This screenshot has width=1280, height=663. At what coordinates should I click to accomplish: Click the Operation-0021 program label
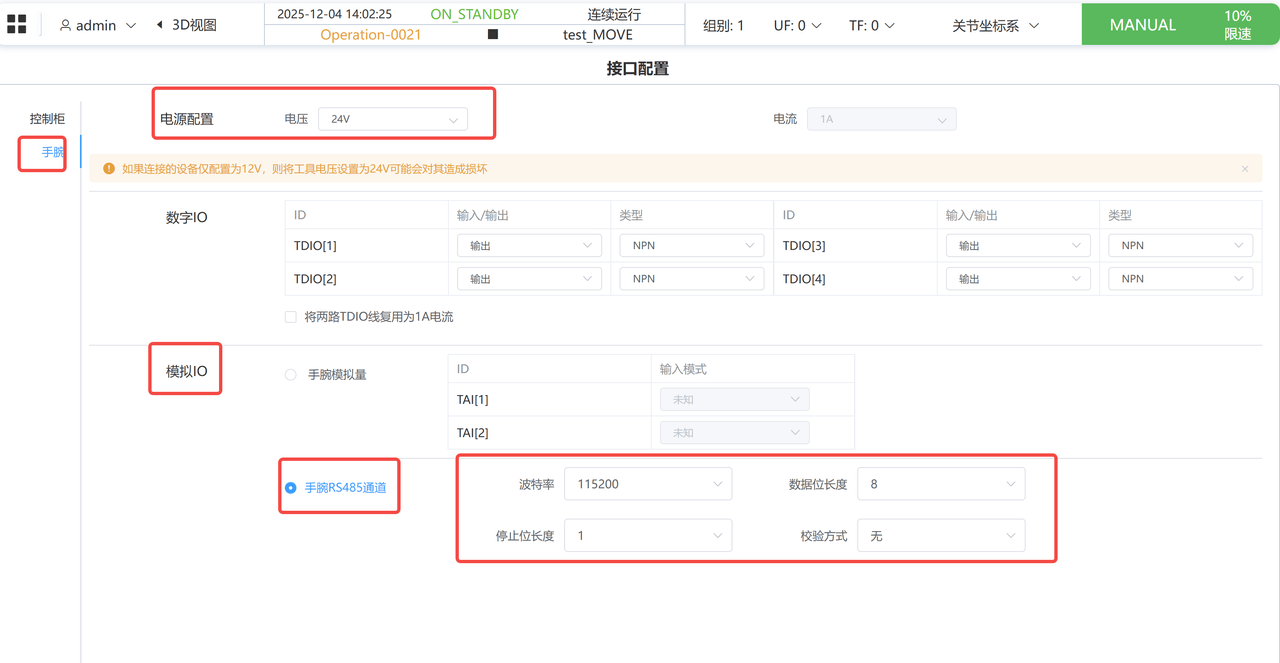(x=370, y=35)
